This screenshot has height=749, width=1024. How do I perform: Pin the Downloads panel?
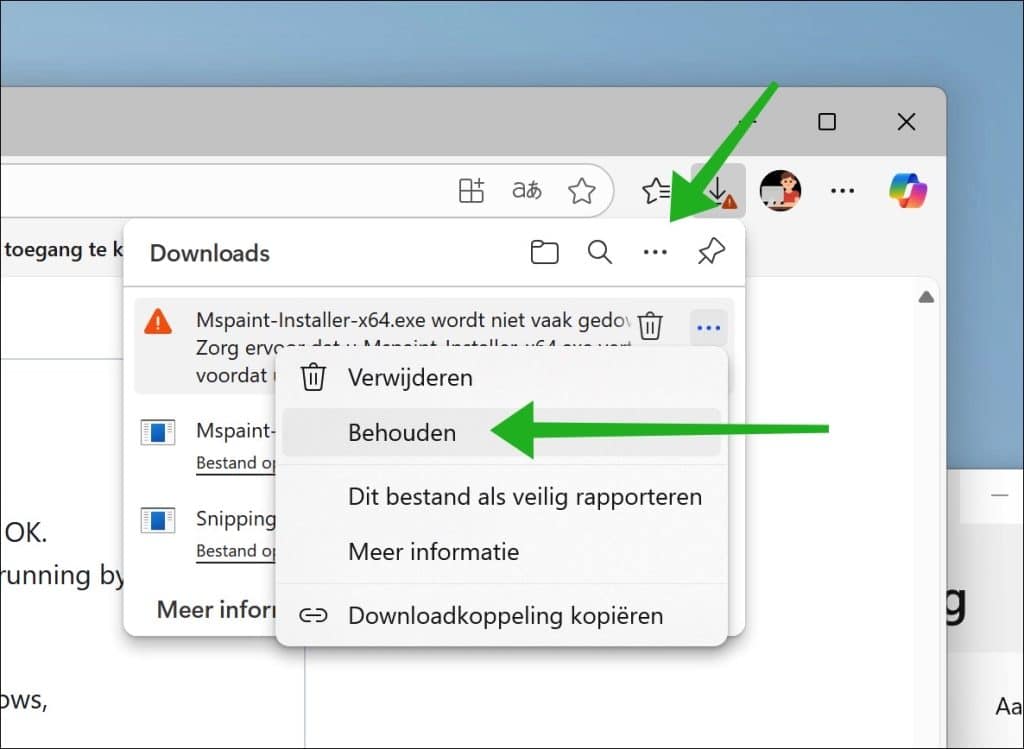tap(711, 252)
